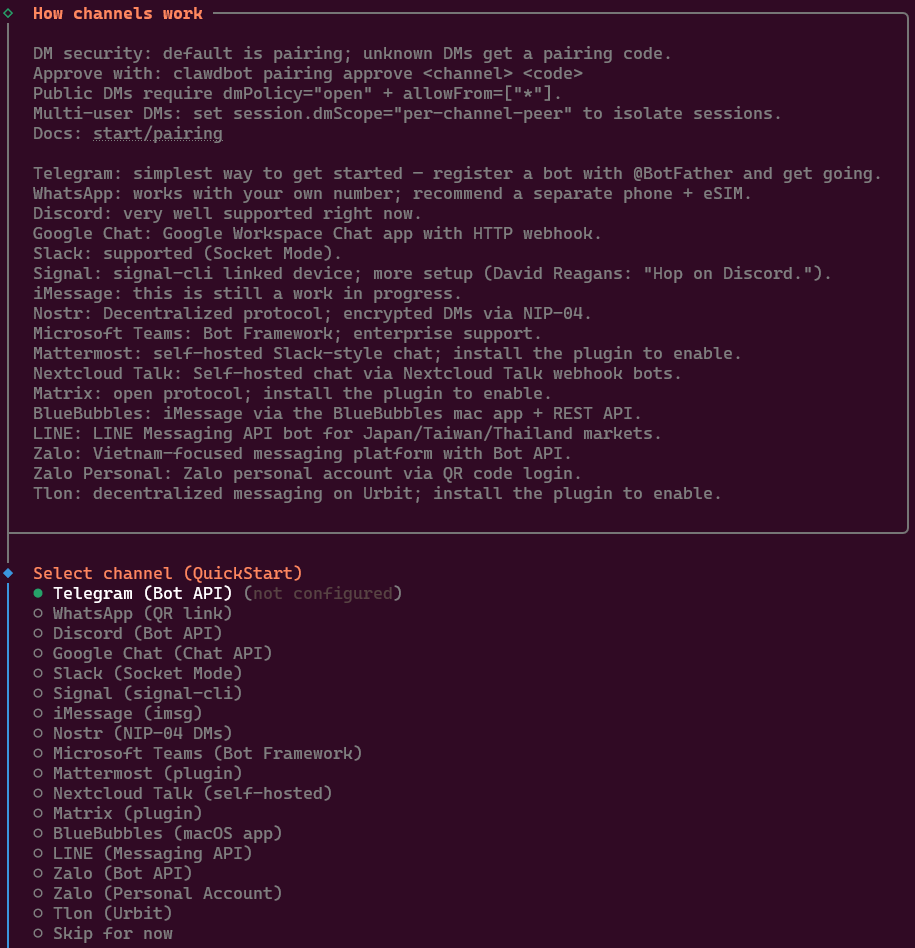Select Discord (Bot API) option
Image resolution: width=915 pixels, height=948 pixels.
pyautogui.click(x=137, y=633)
